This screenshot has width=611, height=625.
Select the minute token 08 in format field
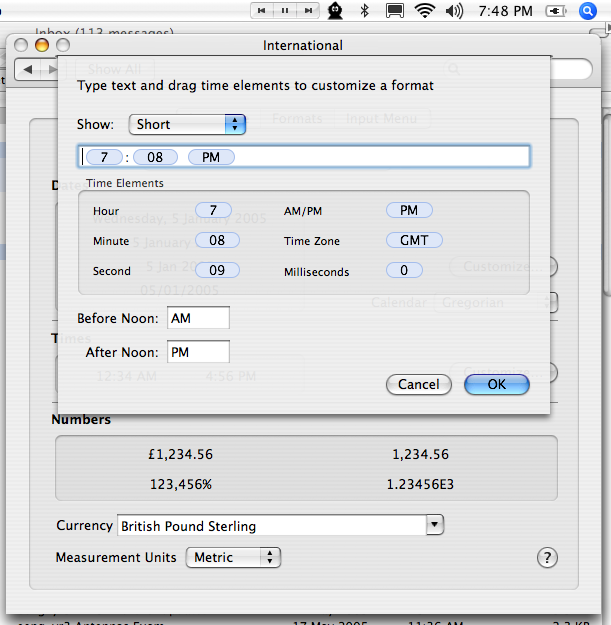click(x=155, y=157)
